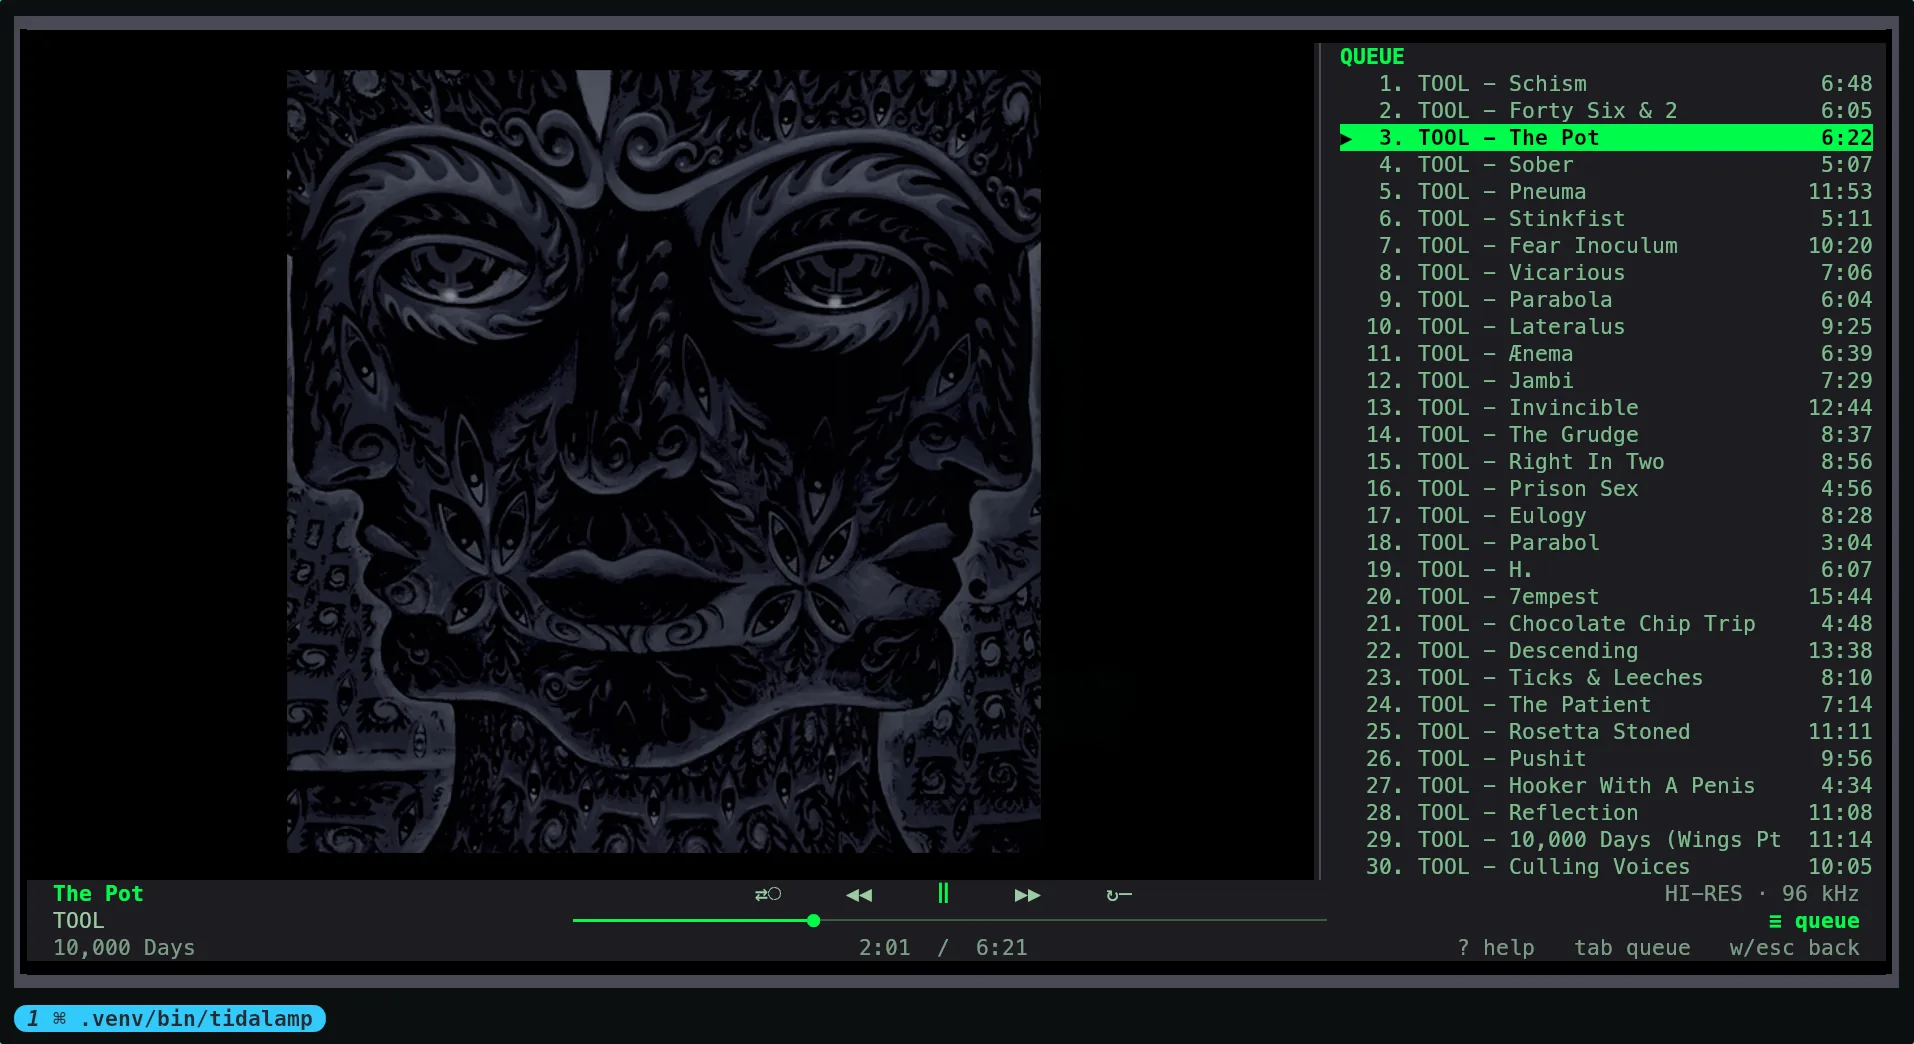Click the now-playing arrow marker in queue
The width and height of the screenshot is (1914, 1044).
point(1347,139)
